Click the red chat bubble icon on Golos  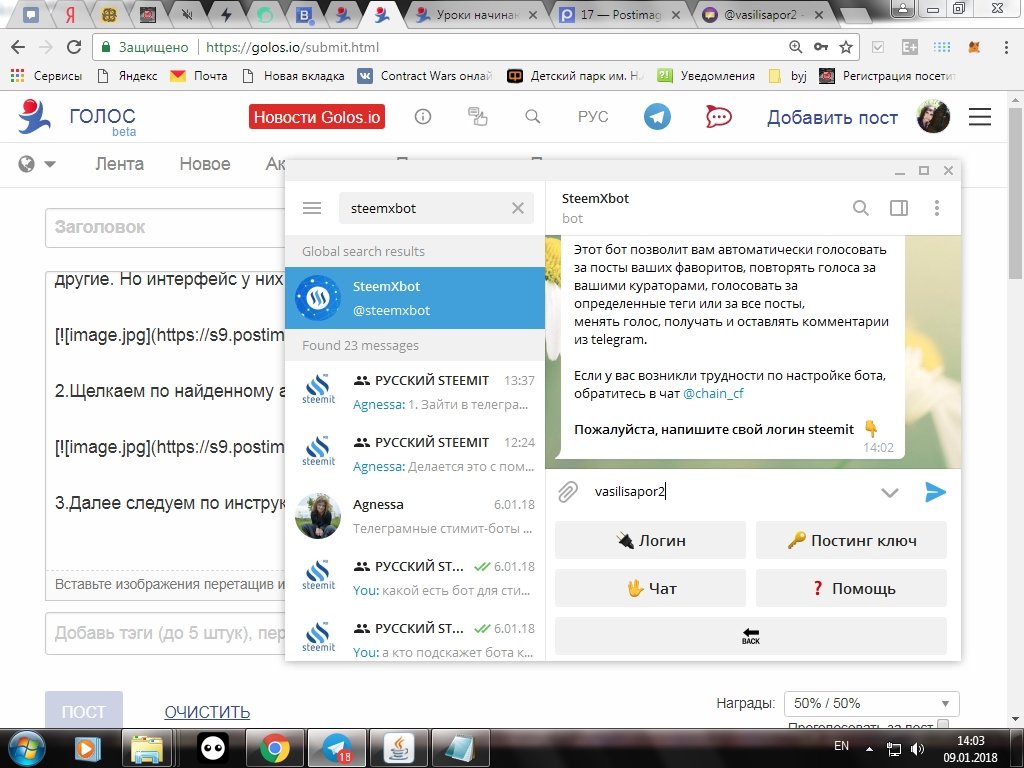[x=718, y=117]
